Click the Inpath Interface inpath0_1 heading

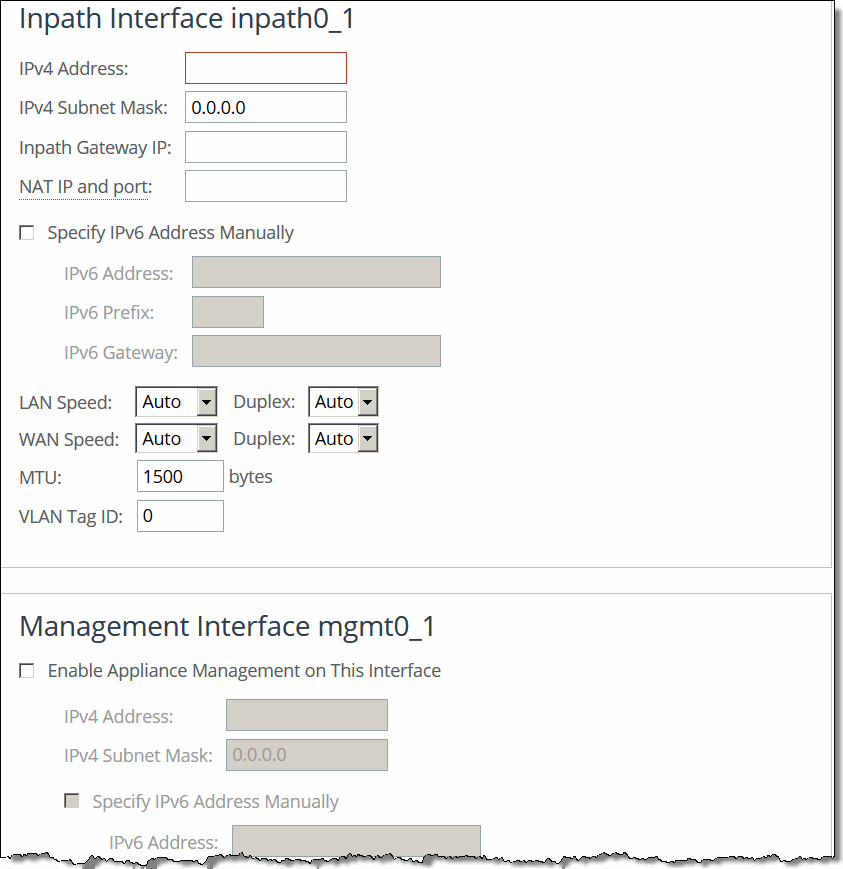pos(186,18)
